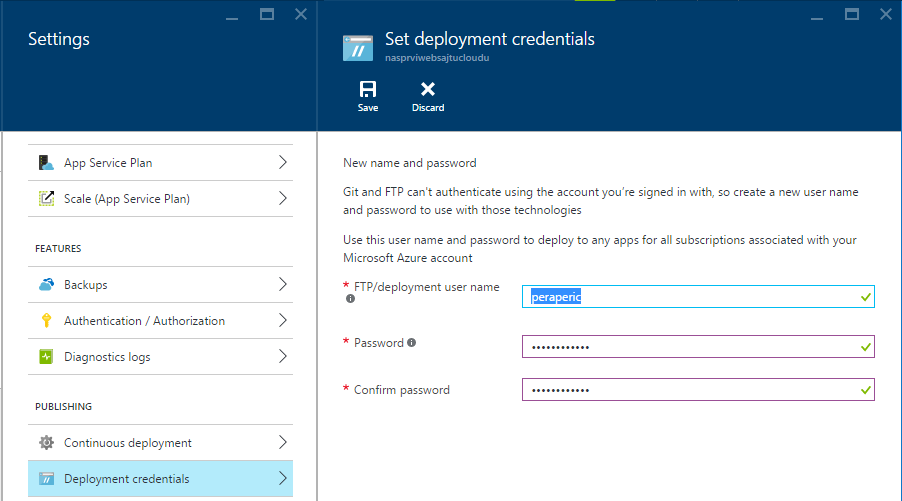Click the Confirm password input field

coord(690,389)
